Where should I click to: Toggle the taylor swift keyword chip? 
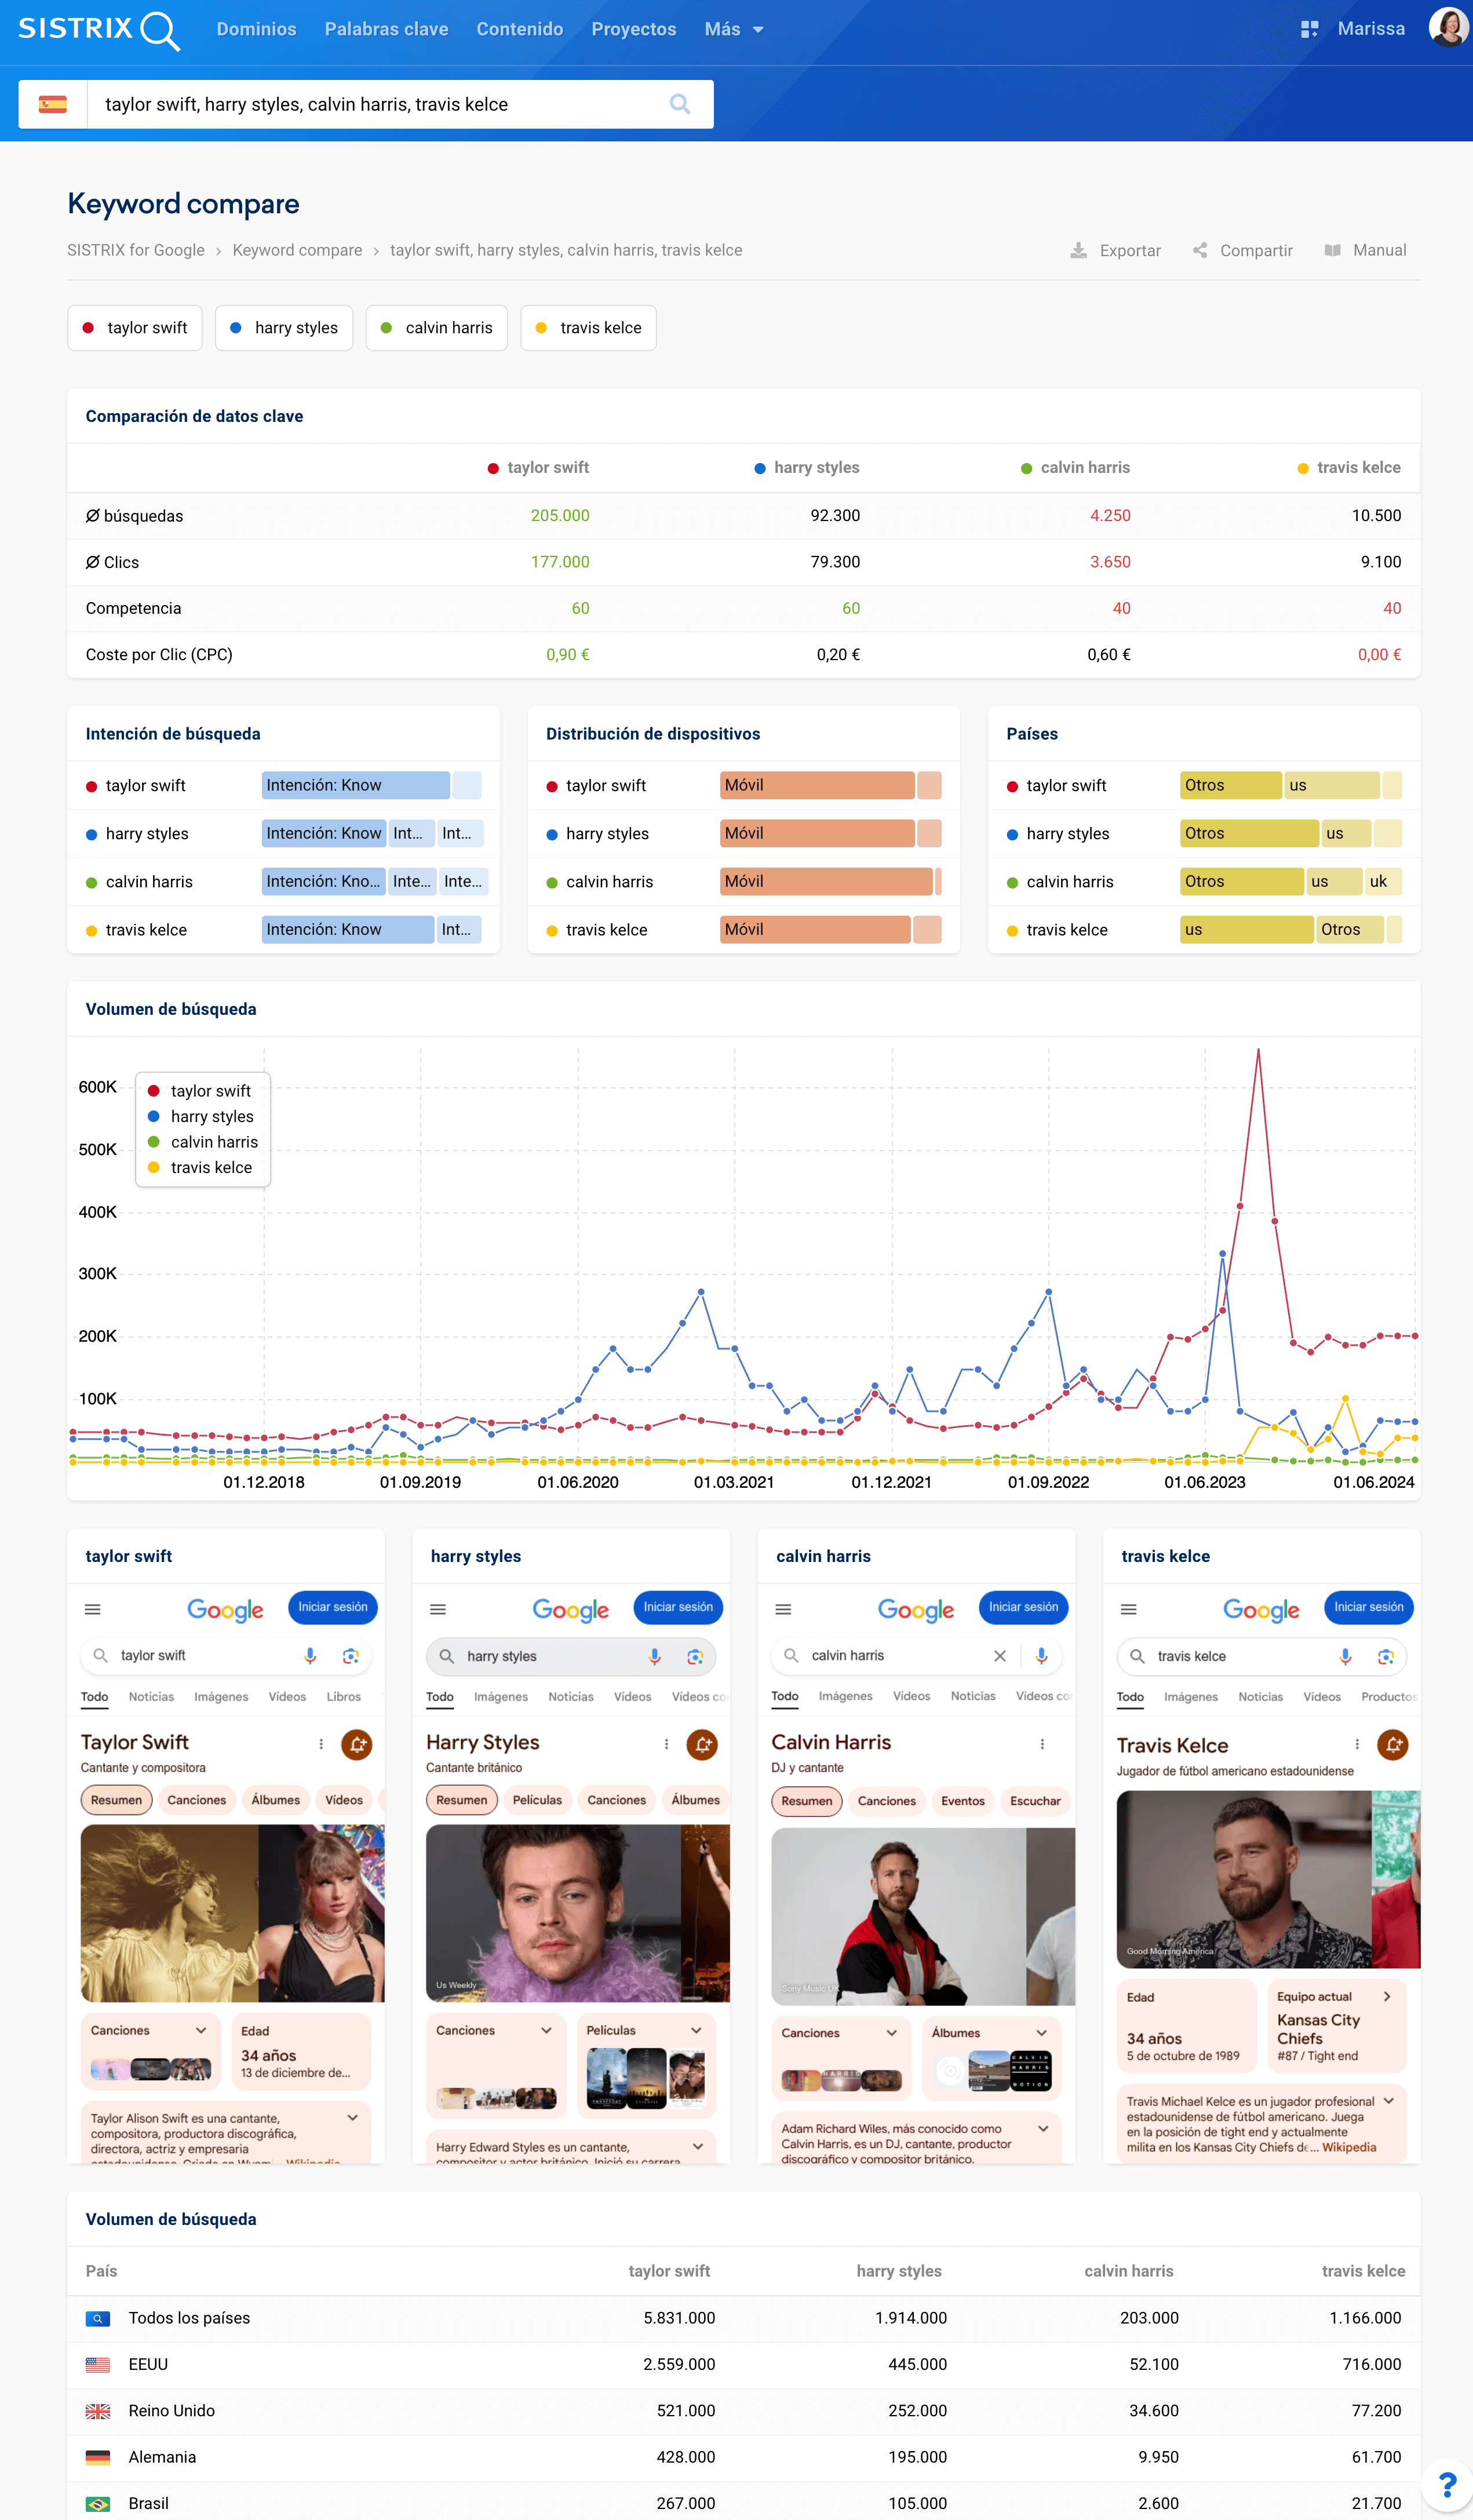pyautogui.click(x=135, y=328)
